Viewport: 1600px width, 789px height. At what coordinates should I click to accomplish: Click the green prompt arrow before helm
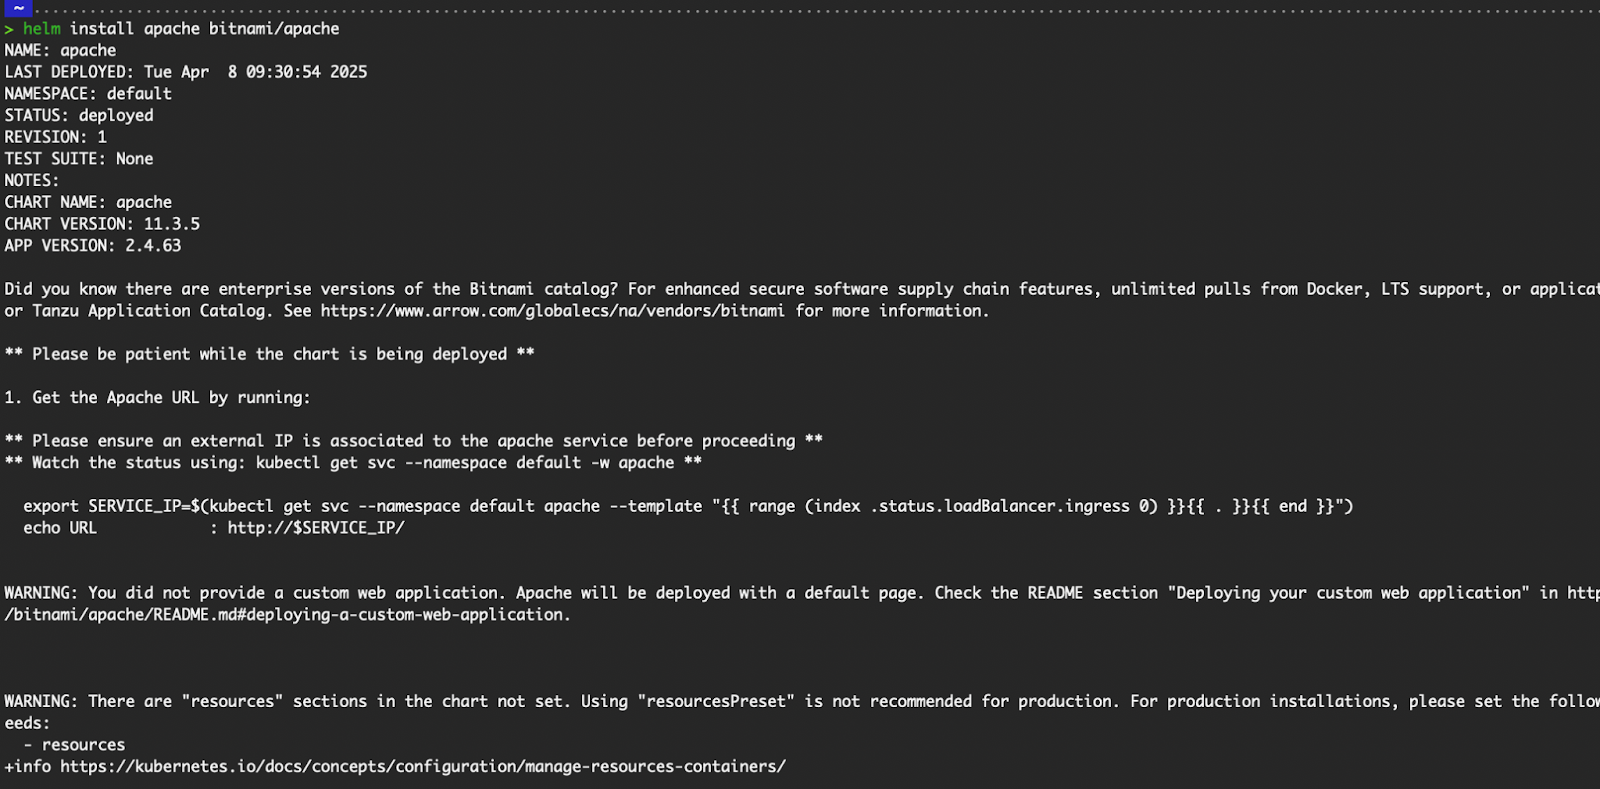pyautogui.click(x=9, y=29)
